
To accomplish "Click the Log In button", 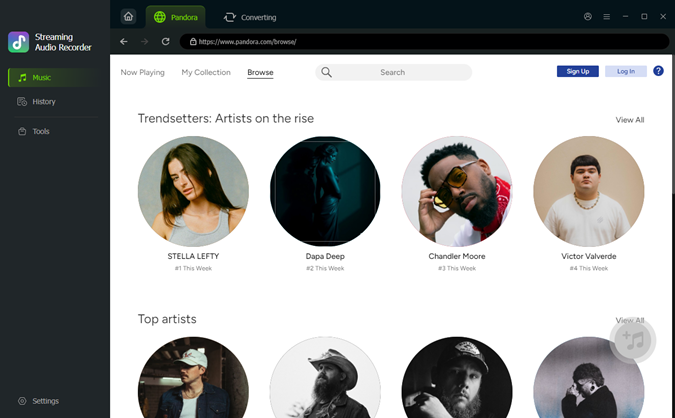I will coord(626,71).
